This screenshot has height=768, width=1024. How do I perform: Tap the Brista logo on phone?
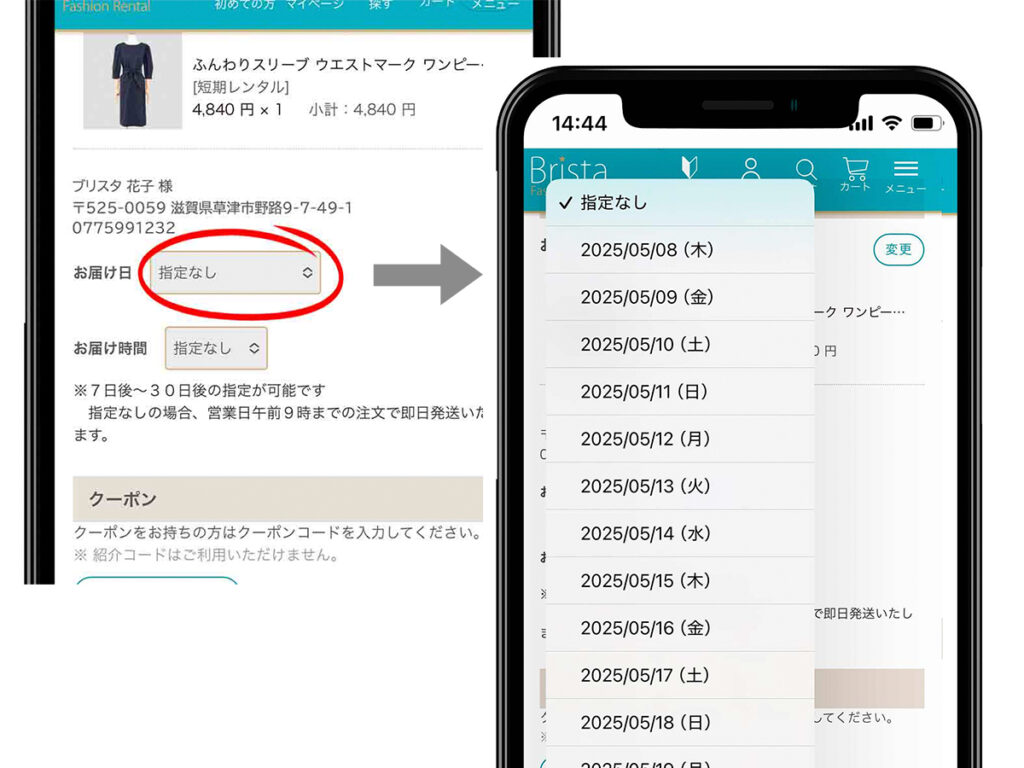(568, 170)
